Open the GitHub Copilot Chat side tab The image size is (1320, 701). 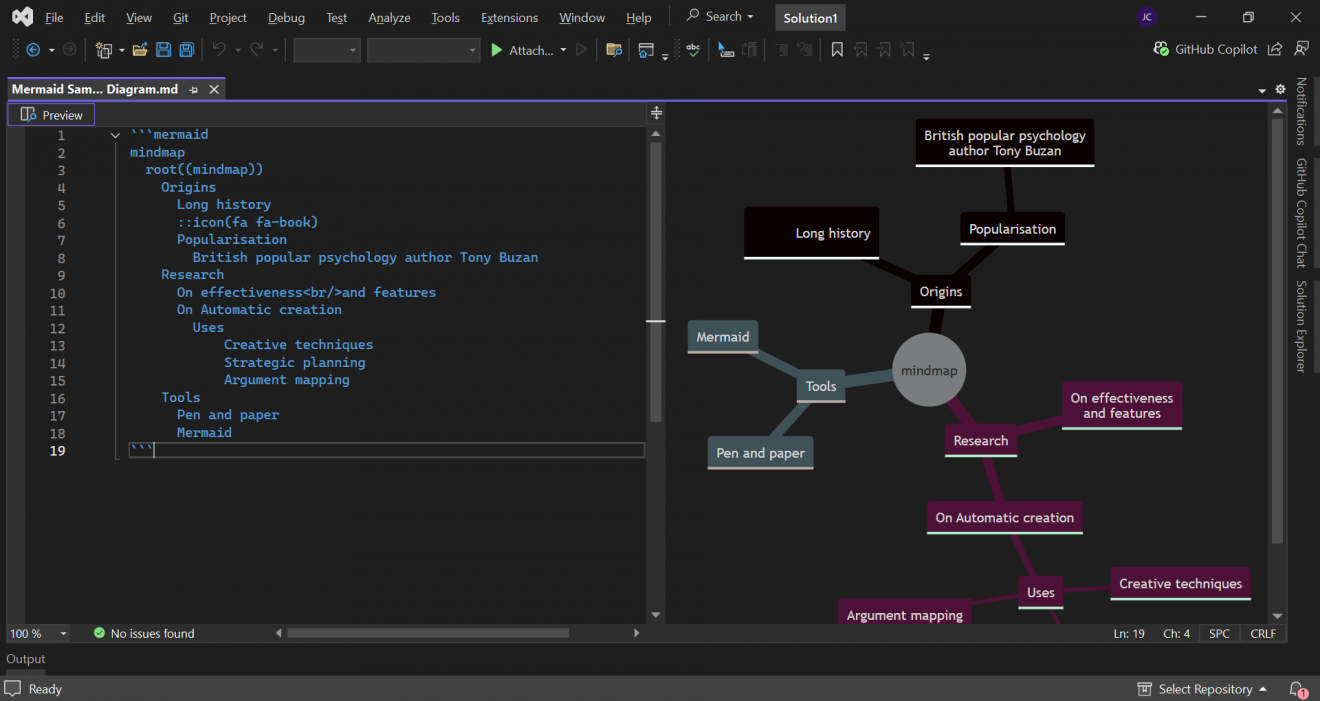point(1301,213)
